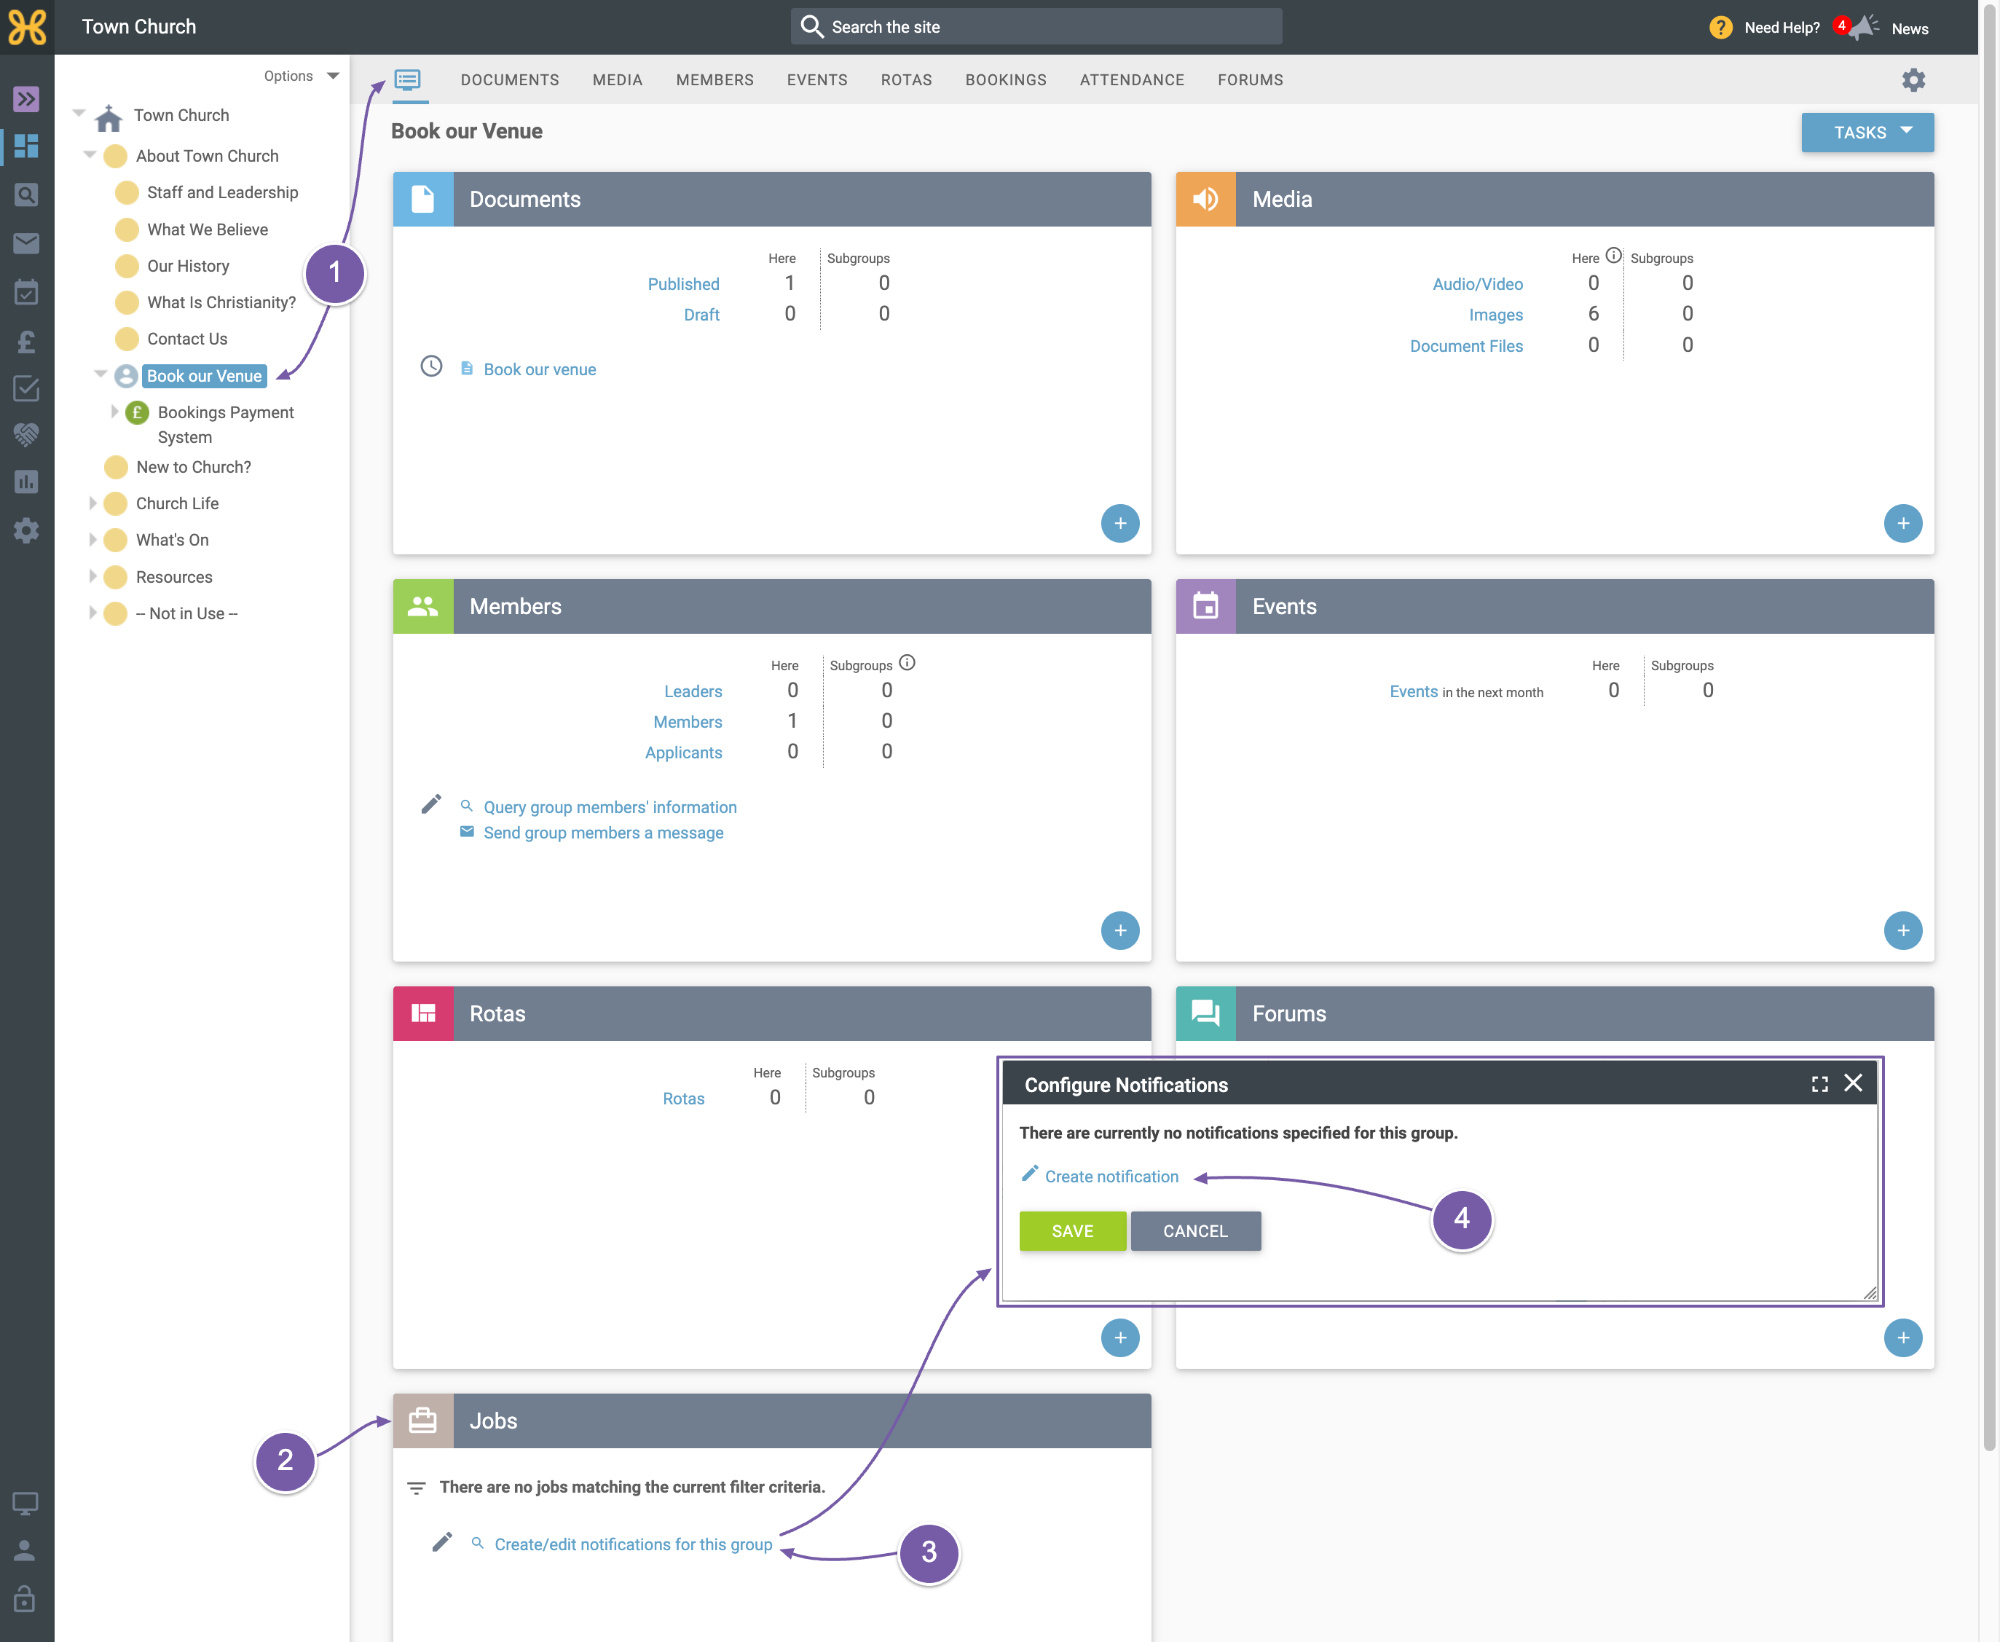Open the envelope messaging icon in sidebar

tap(26, 243)
